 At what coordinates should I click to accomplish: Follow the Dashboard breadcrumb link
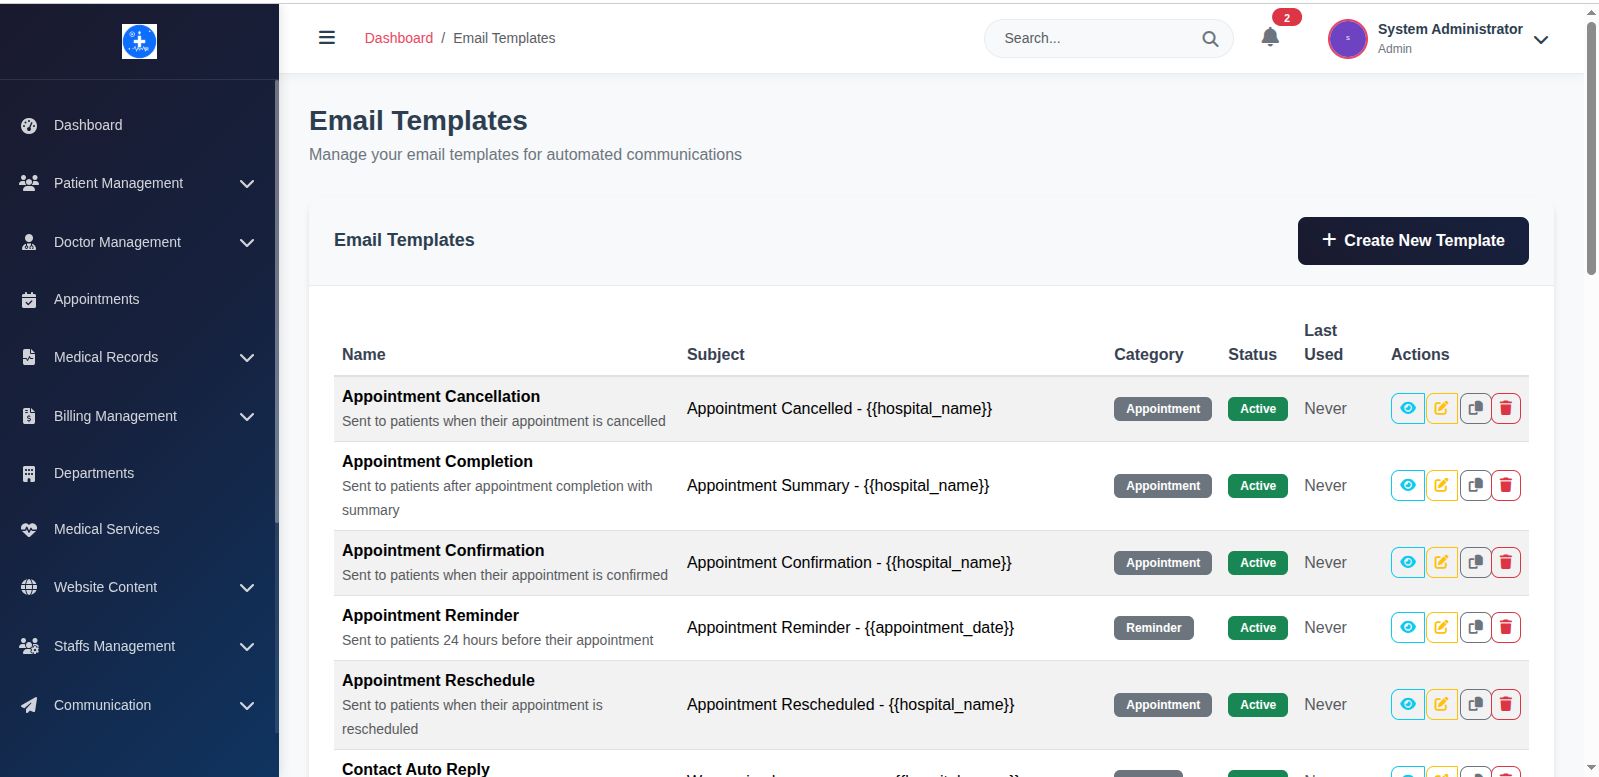tap(398, 38)
